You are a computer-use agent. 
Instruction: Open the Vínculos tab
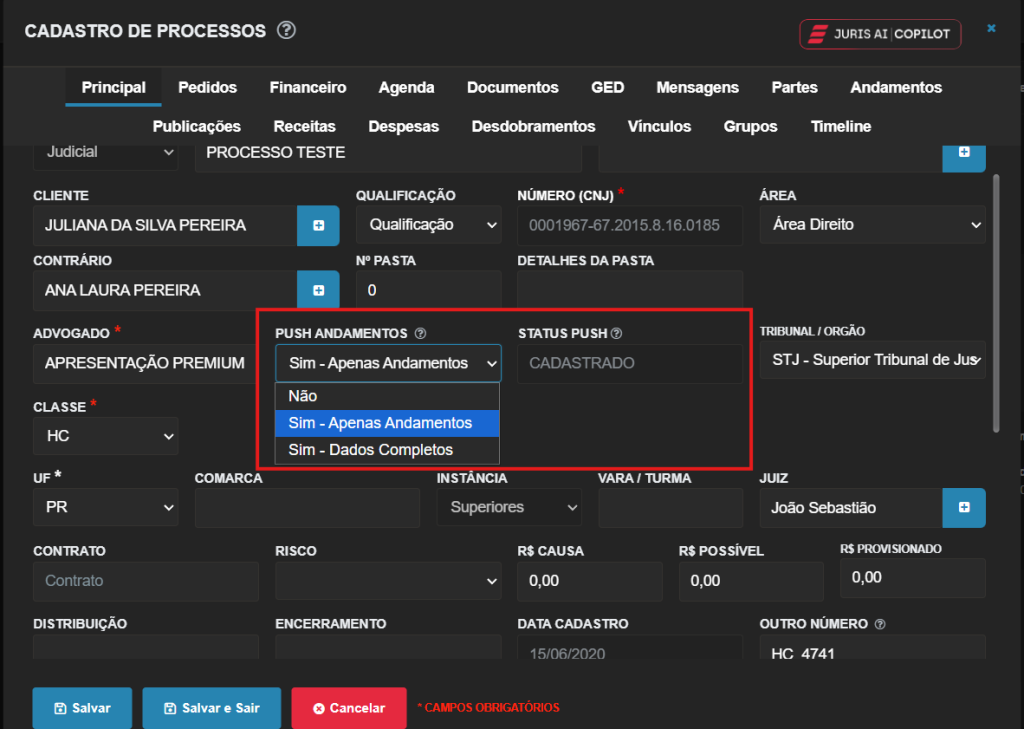tap(659, 127)
